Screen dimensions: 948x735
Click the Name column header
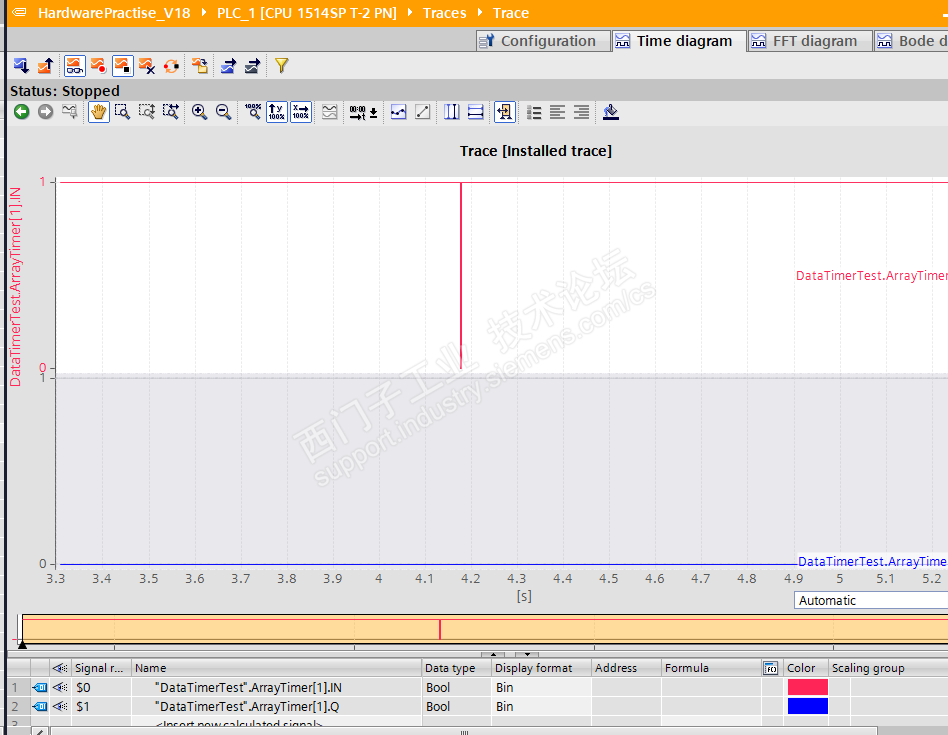coord(276,668)
